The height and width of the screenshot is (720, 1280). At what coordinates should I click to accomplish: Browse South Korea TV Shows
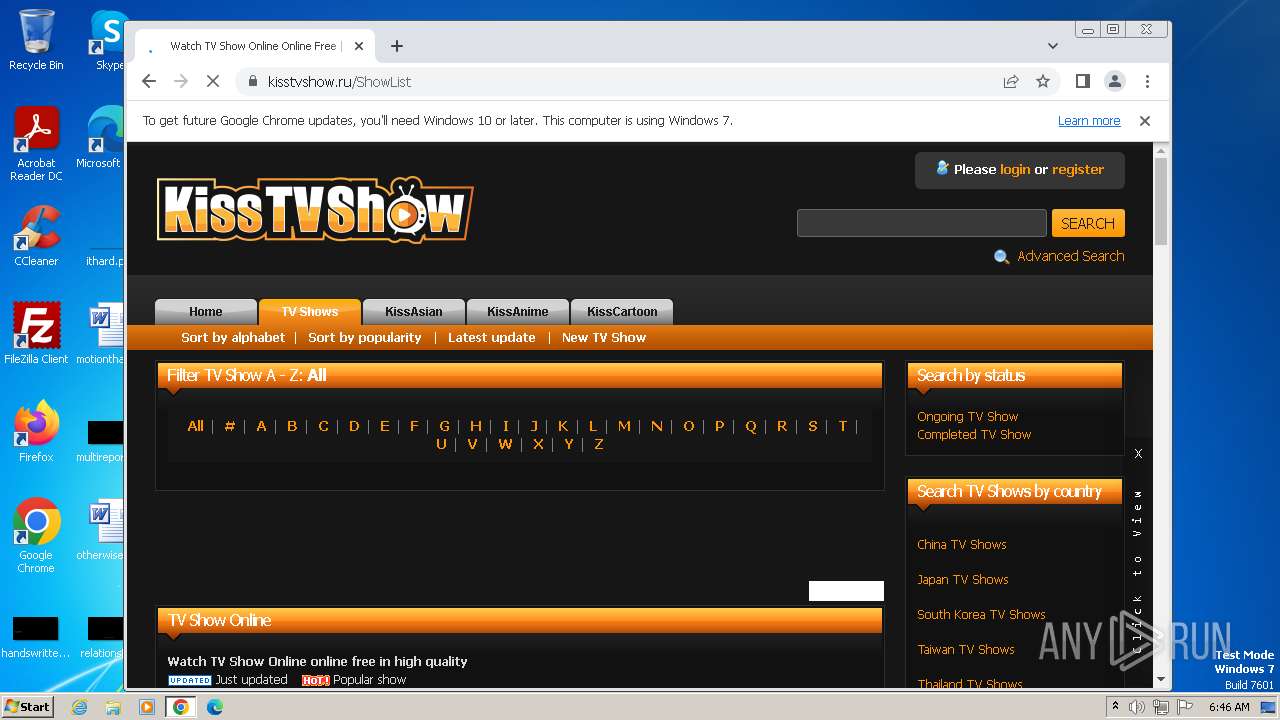pyautogui.click(x=981, y=615)
